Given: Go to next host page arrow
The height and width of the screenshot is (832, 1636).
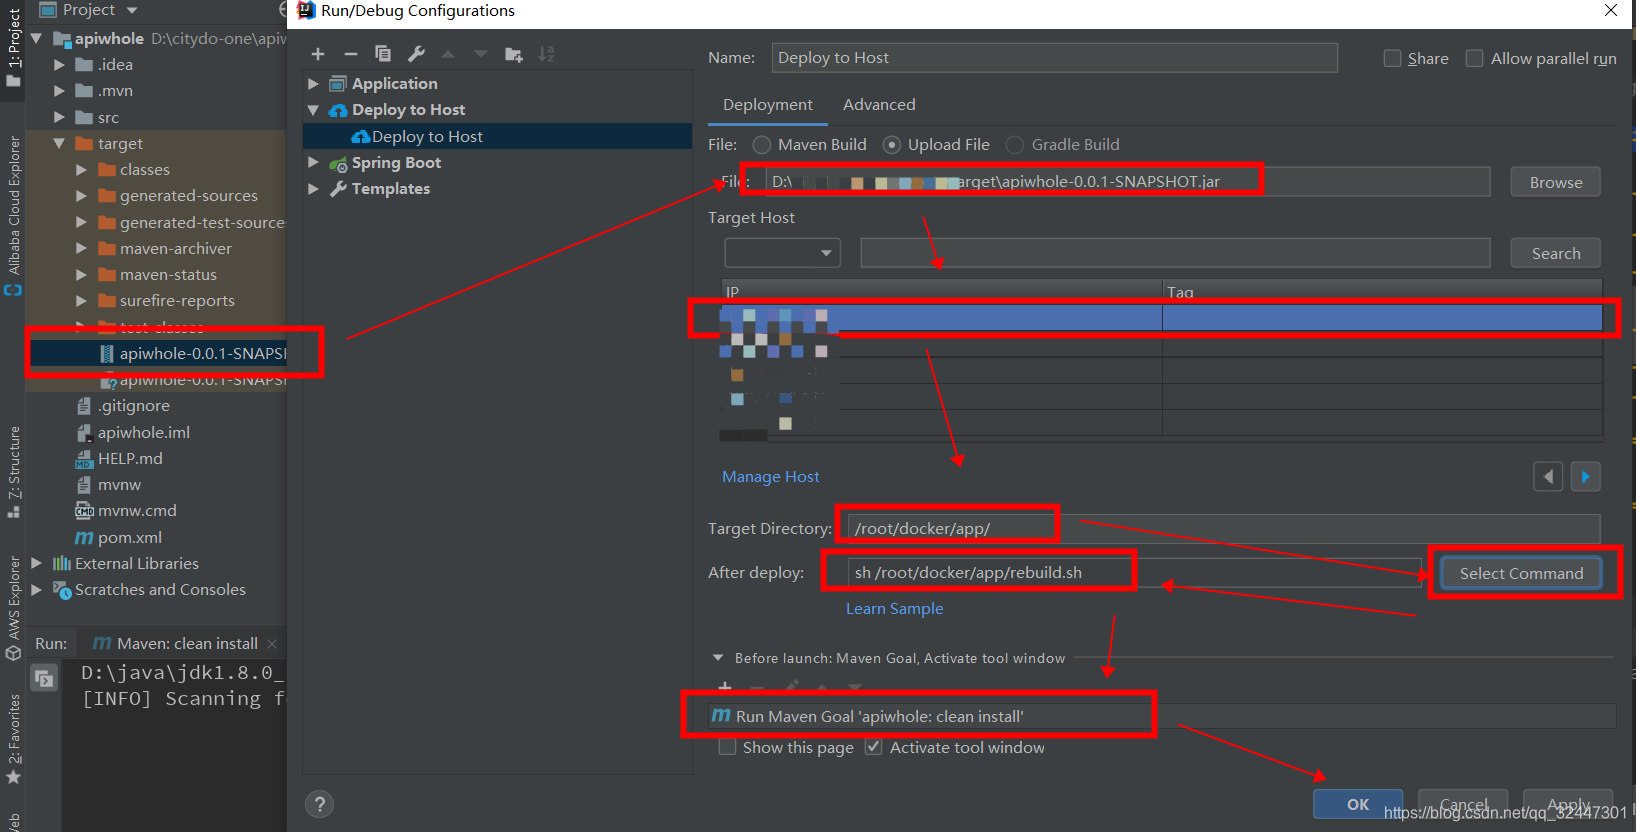Looking at the screenshot, I should [1585, 477].
